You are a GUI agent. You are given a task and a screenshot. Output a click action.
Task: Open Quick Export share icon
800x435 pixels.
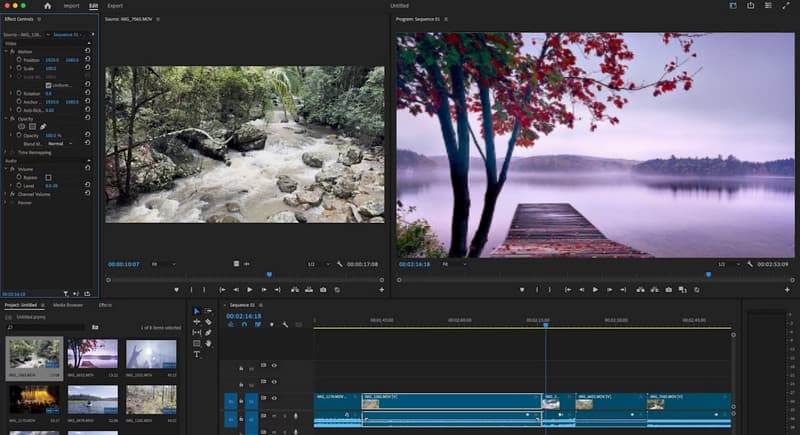click(751, 6)
